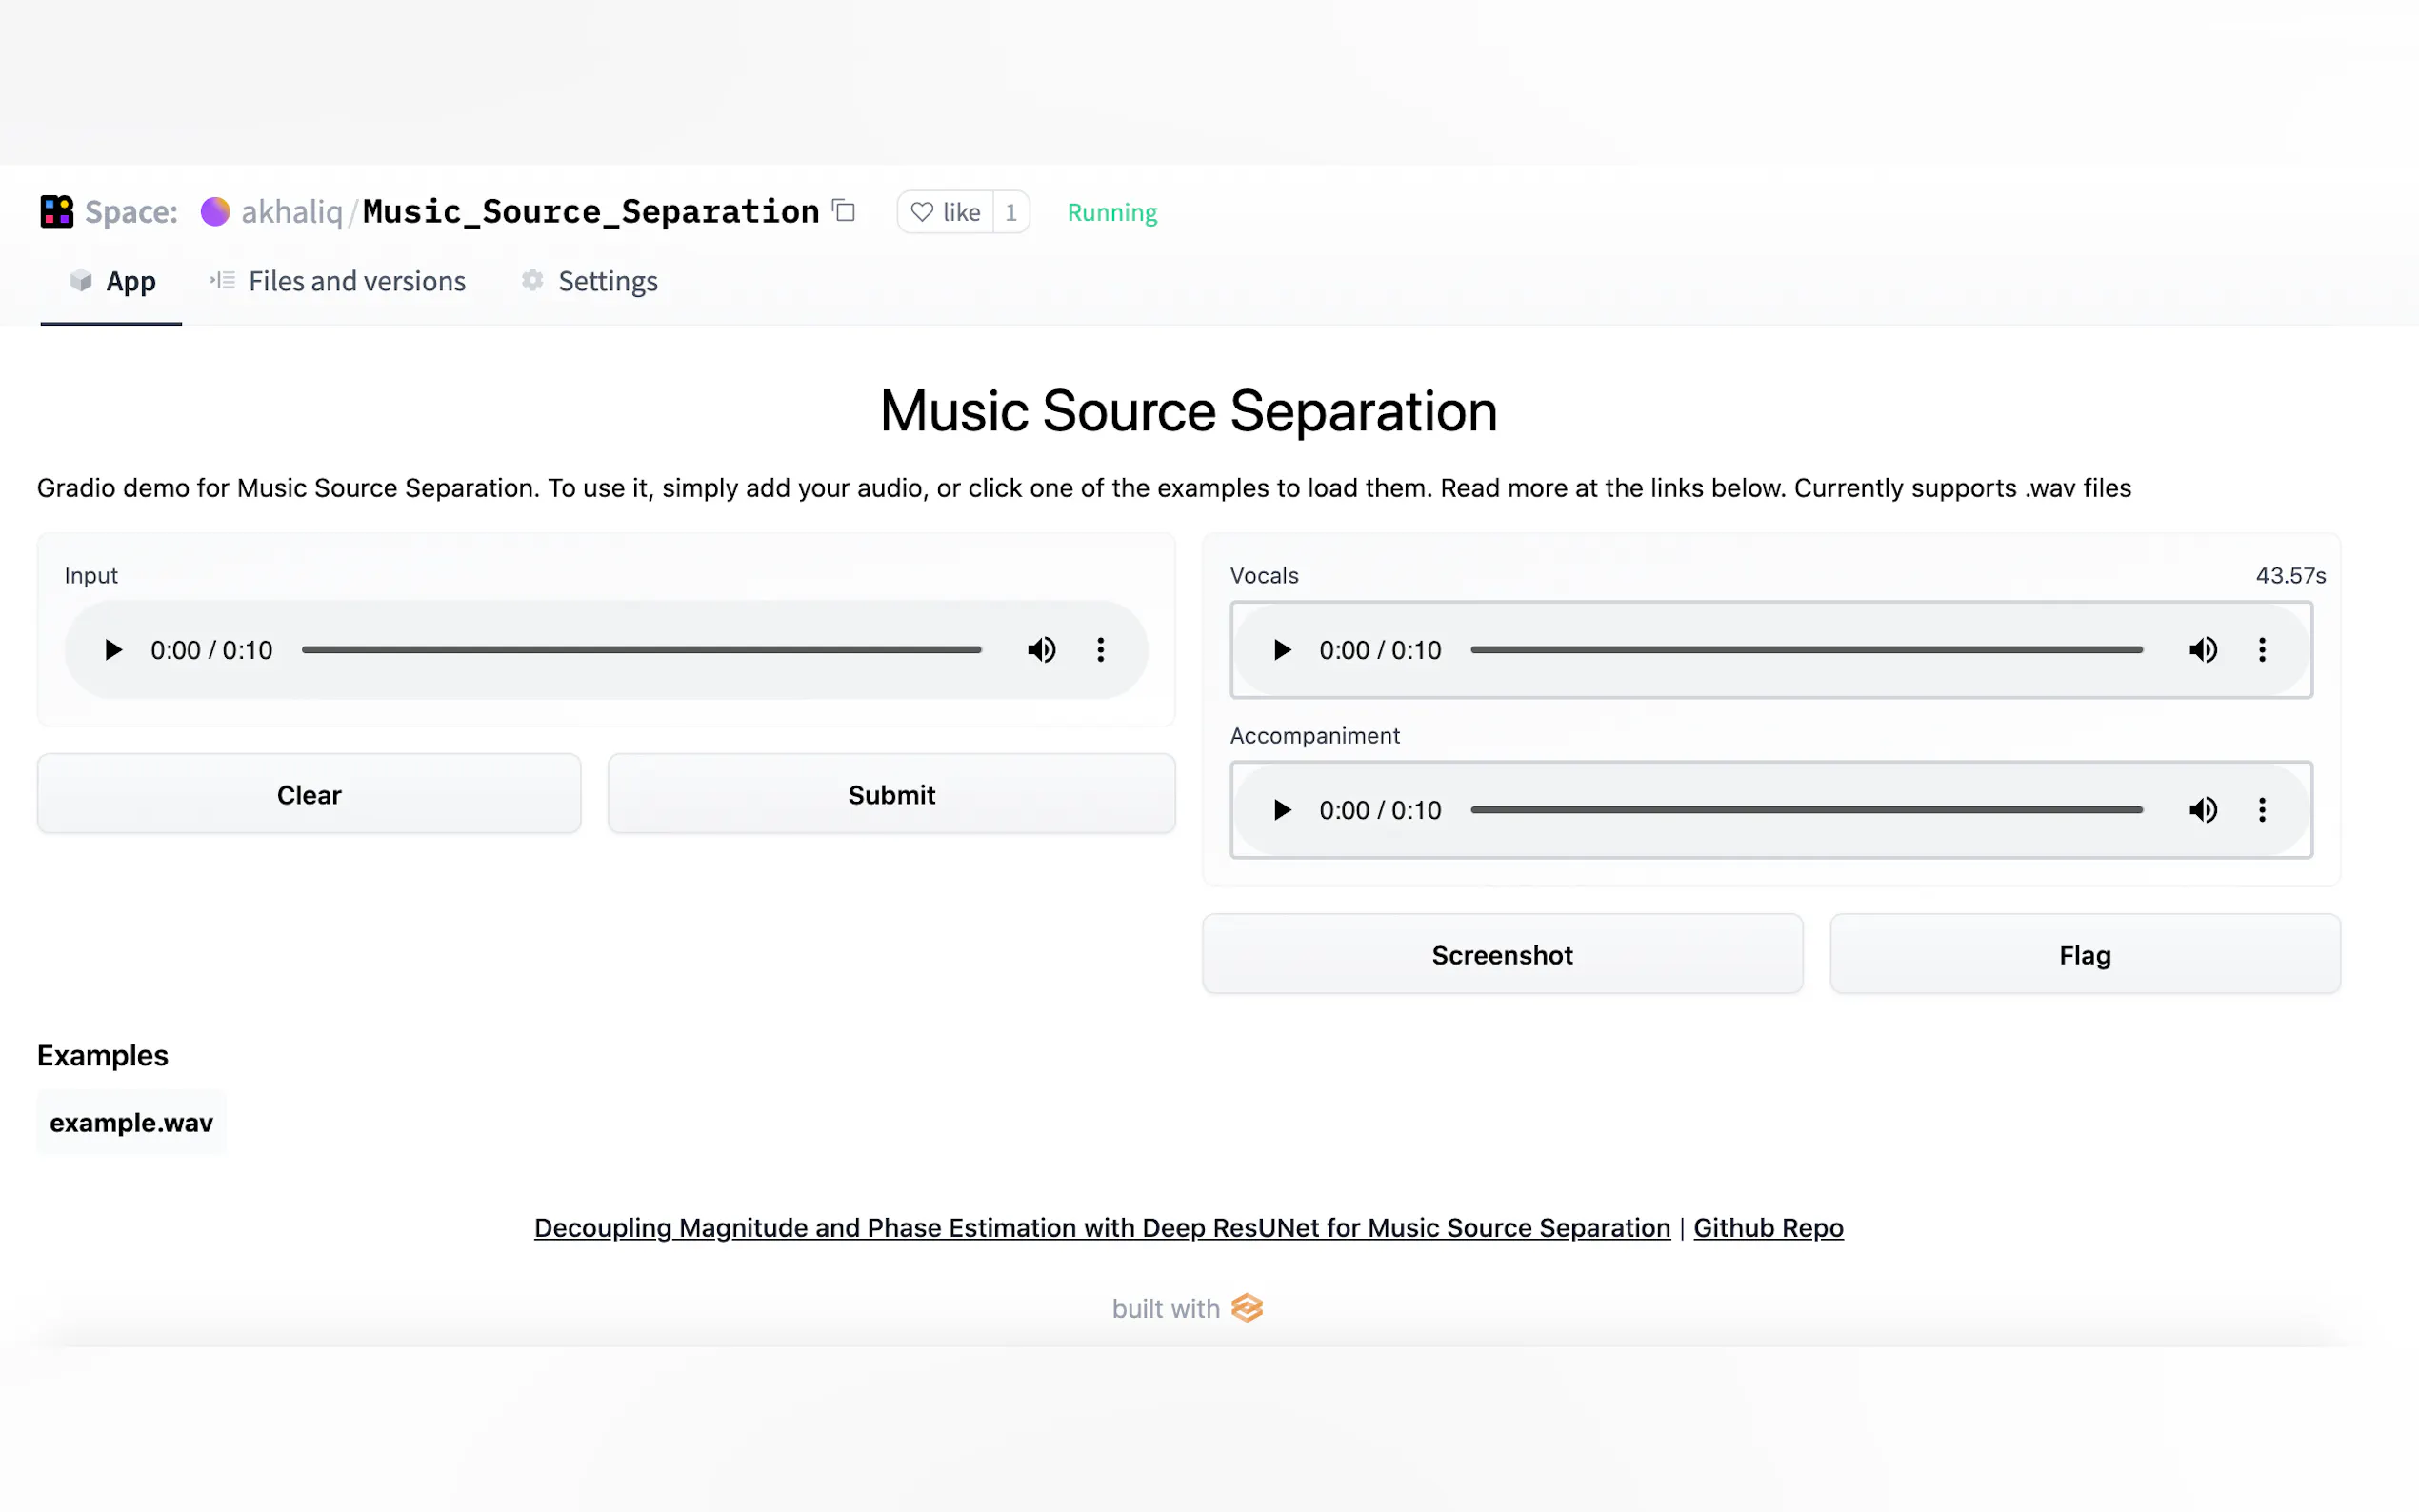Mute the Accompaniment audio volume
This screenshot has width=2419, height=1512.
pos(2202,810)
